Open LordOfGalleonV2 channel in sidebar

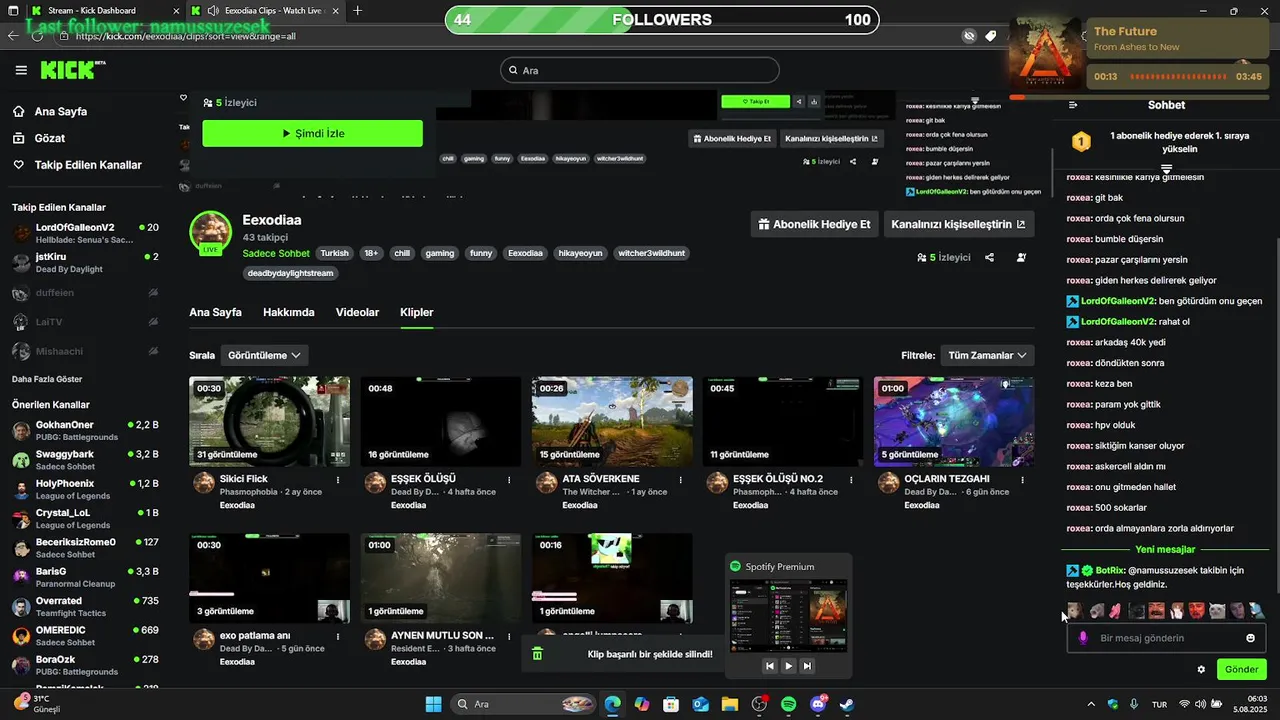point(85,233)
